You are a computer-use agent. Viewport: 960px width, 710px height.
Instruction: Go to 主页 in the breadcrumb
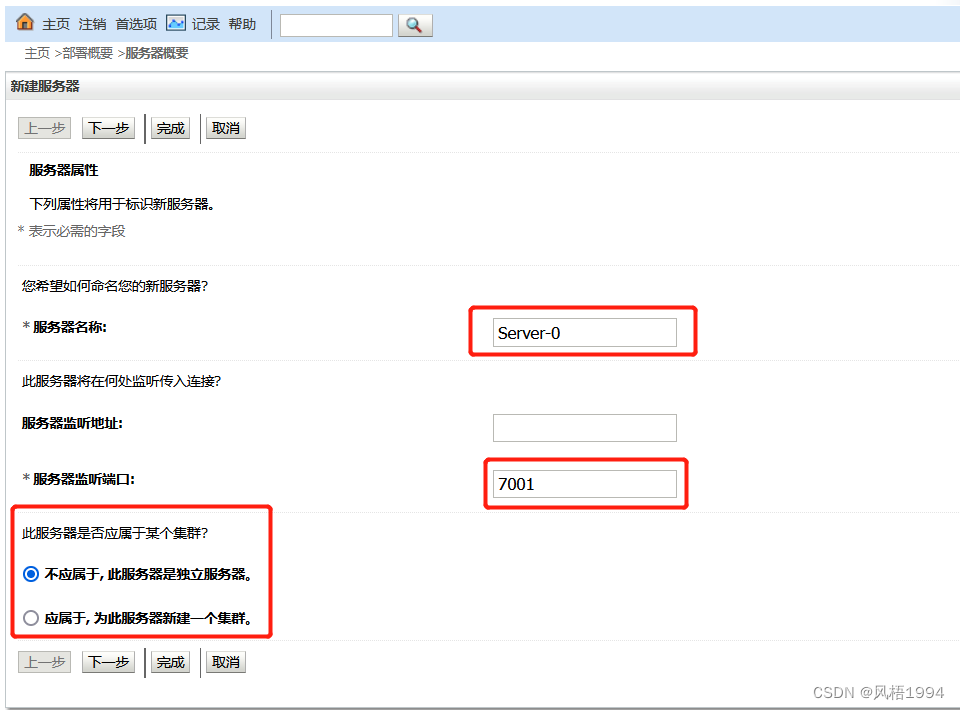pyautogui.click(x=37, y=53)
